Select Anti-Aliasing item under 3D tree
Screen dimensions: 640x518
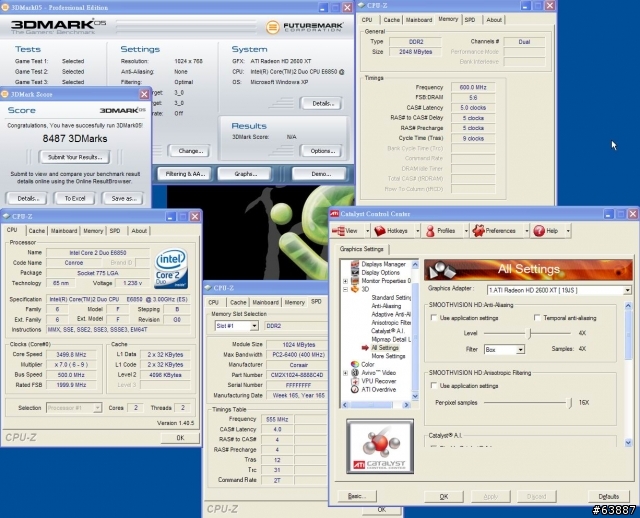click(x=386, y=306)
